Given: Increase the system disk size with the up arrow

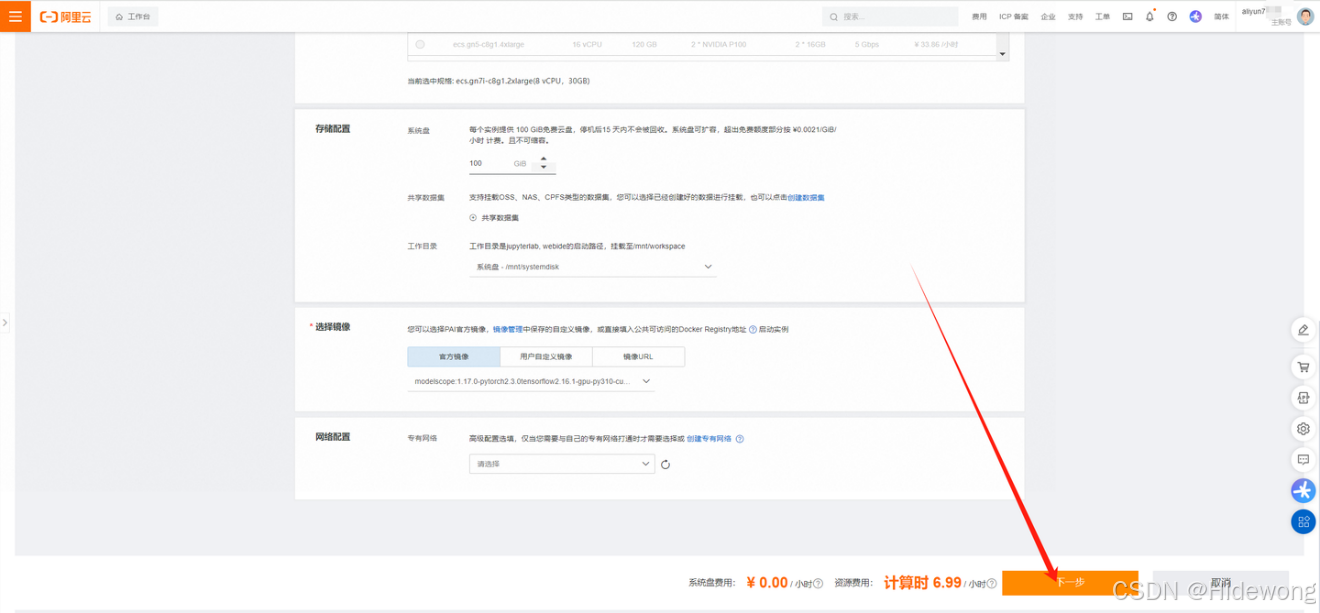Looking at the screenshot, I should click(x=543, y=158).
